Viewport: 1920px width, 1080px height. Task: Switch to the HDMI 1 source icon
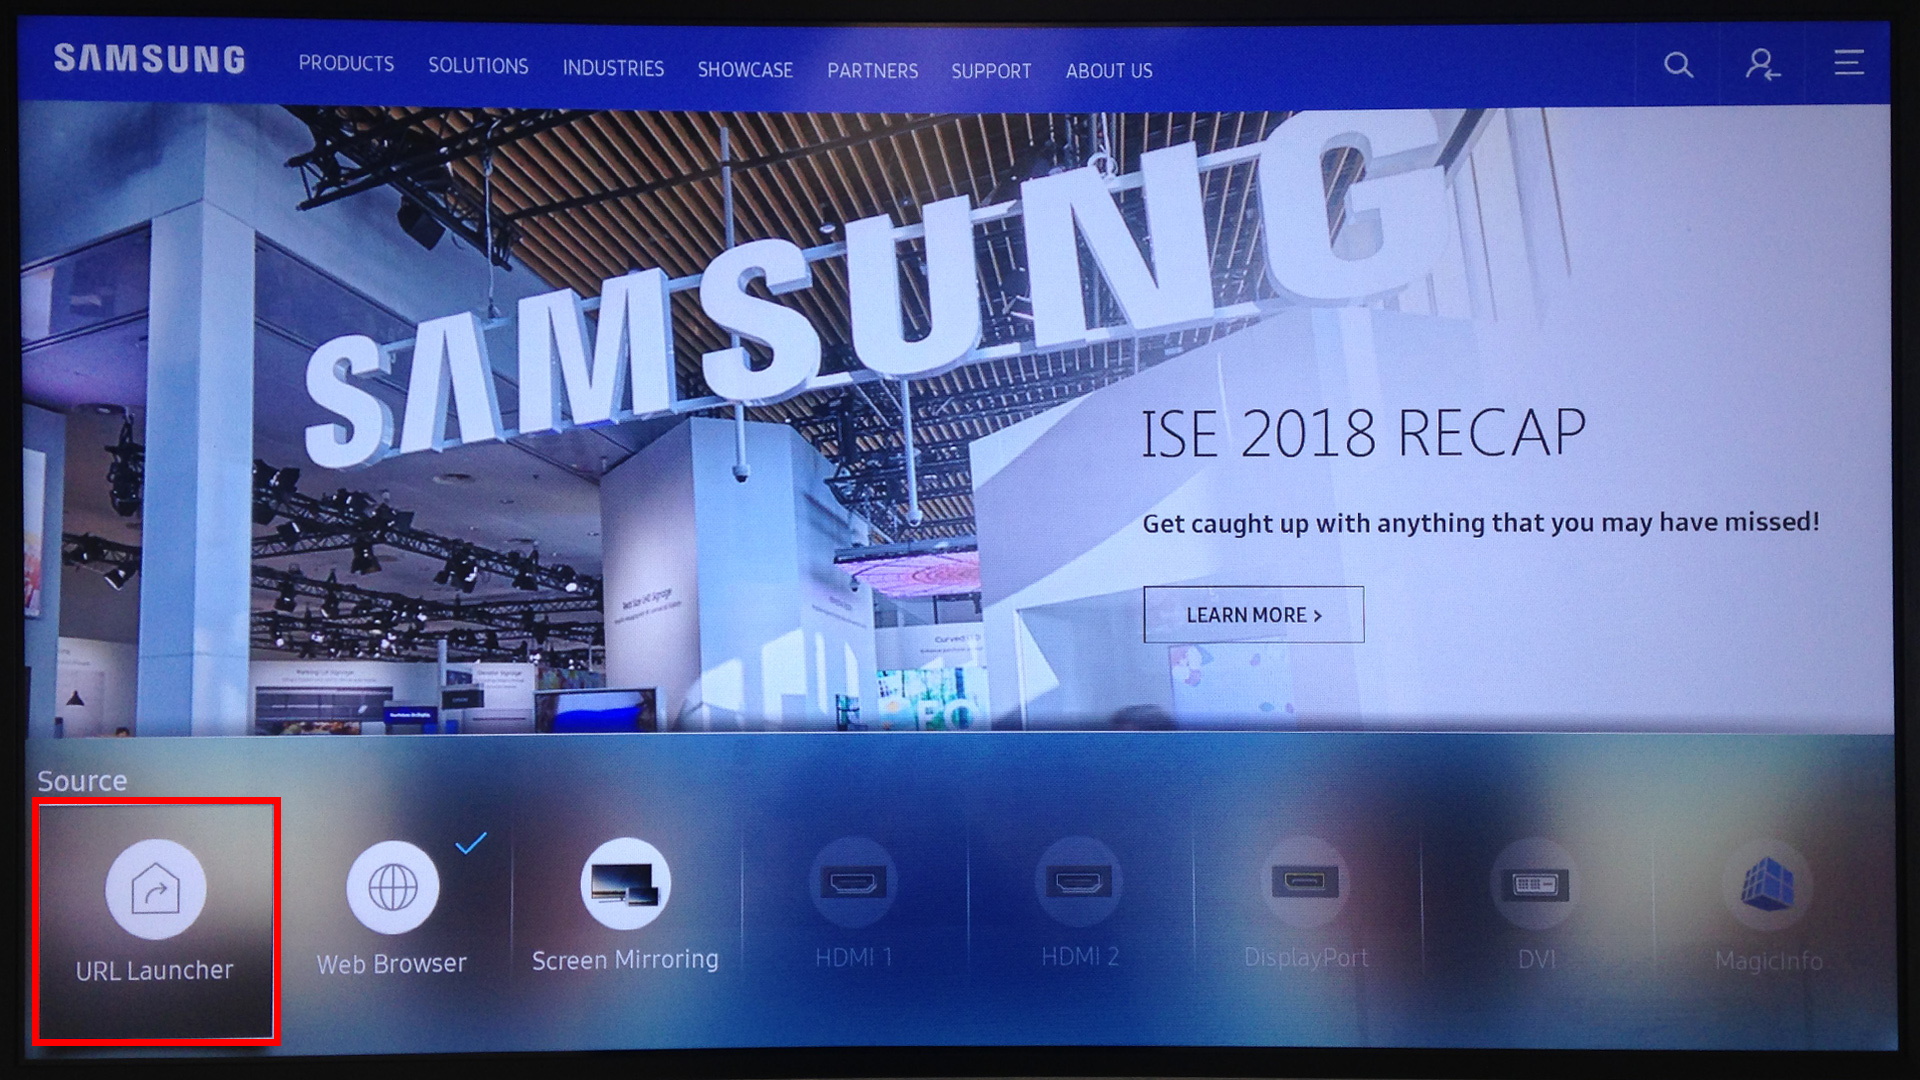click(x=853, y=882)
